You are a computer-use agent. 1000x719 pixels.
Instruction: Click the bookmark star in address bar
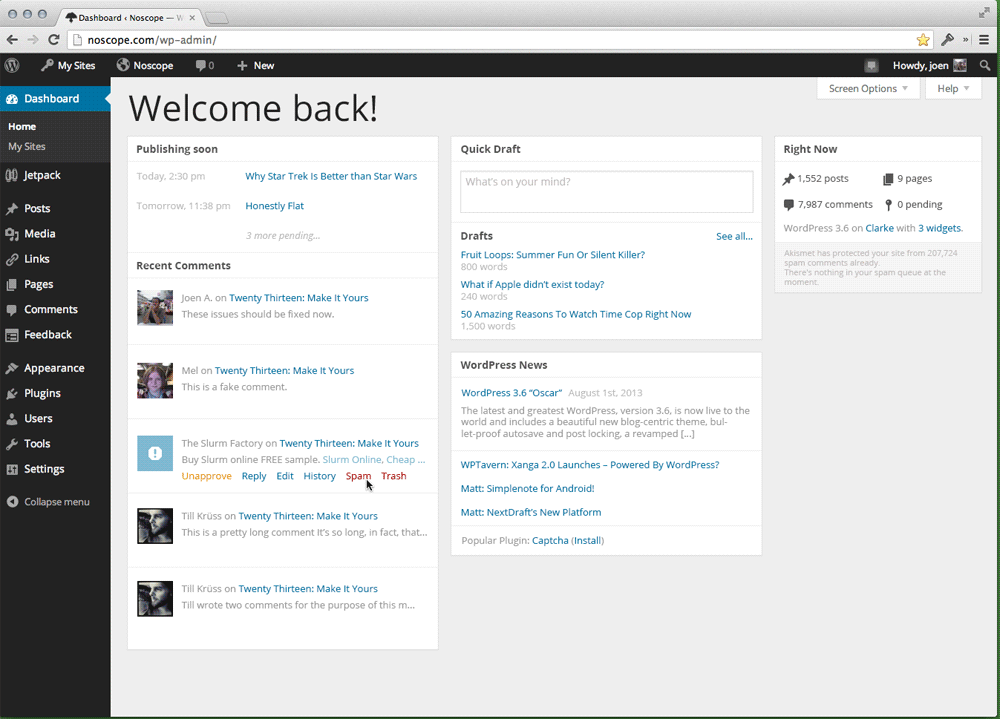[x=923, y=40]
